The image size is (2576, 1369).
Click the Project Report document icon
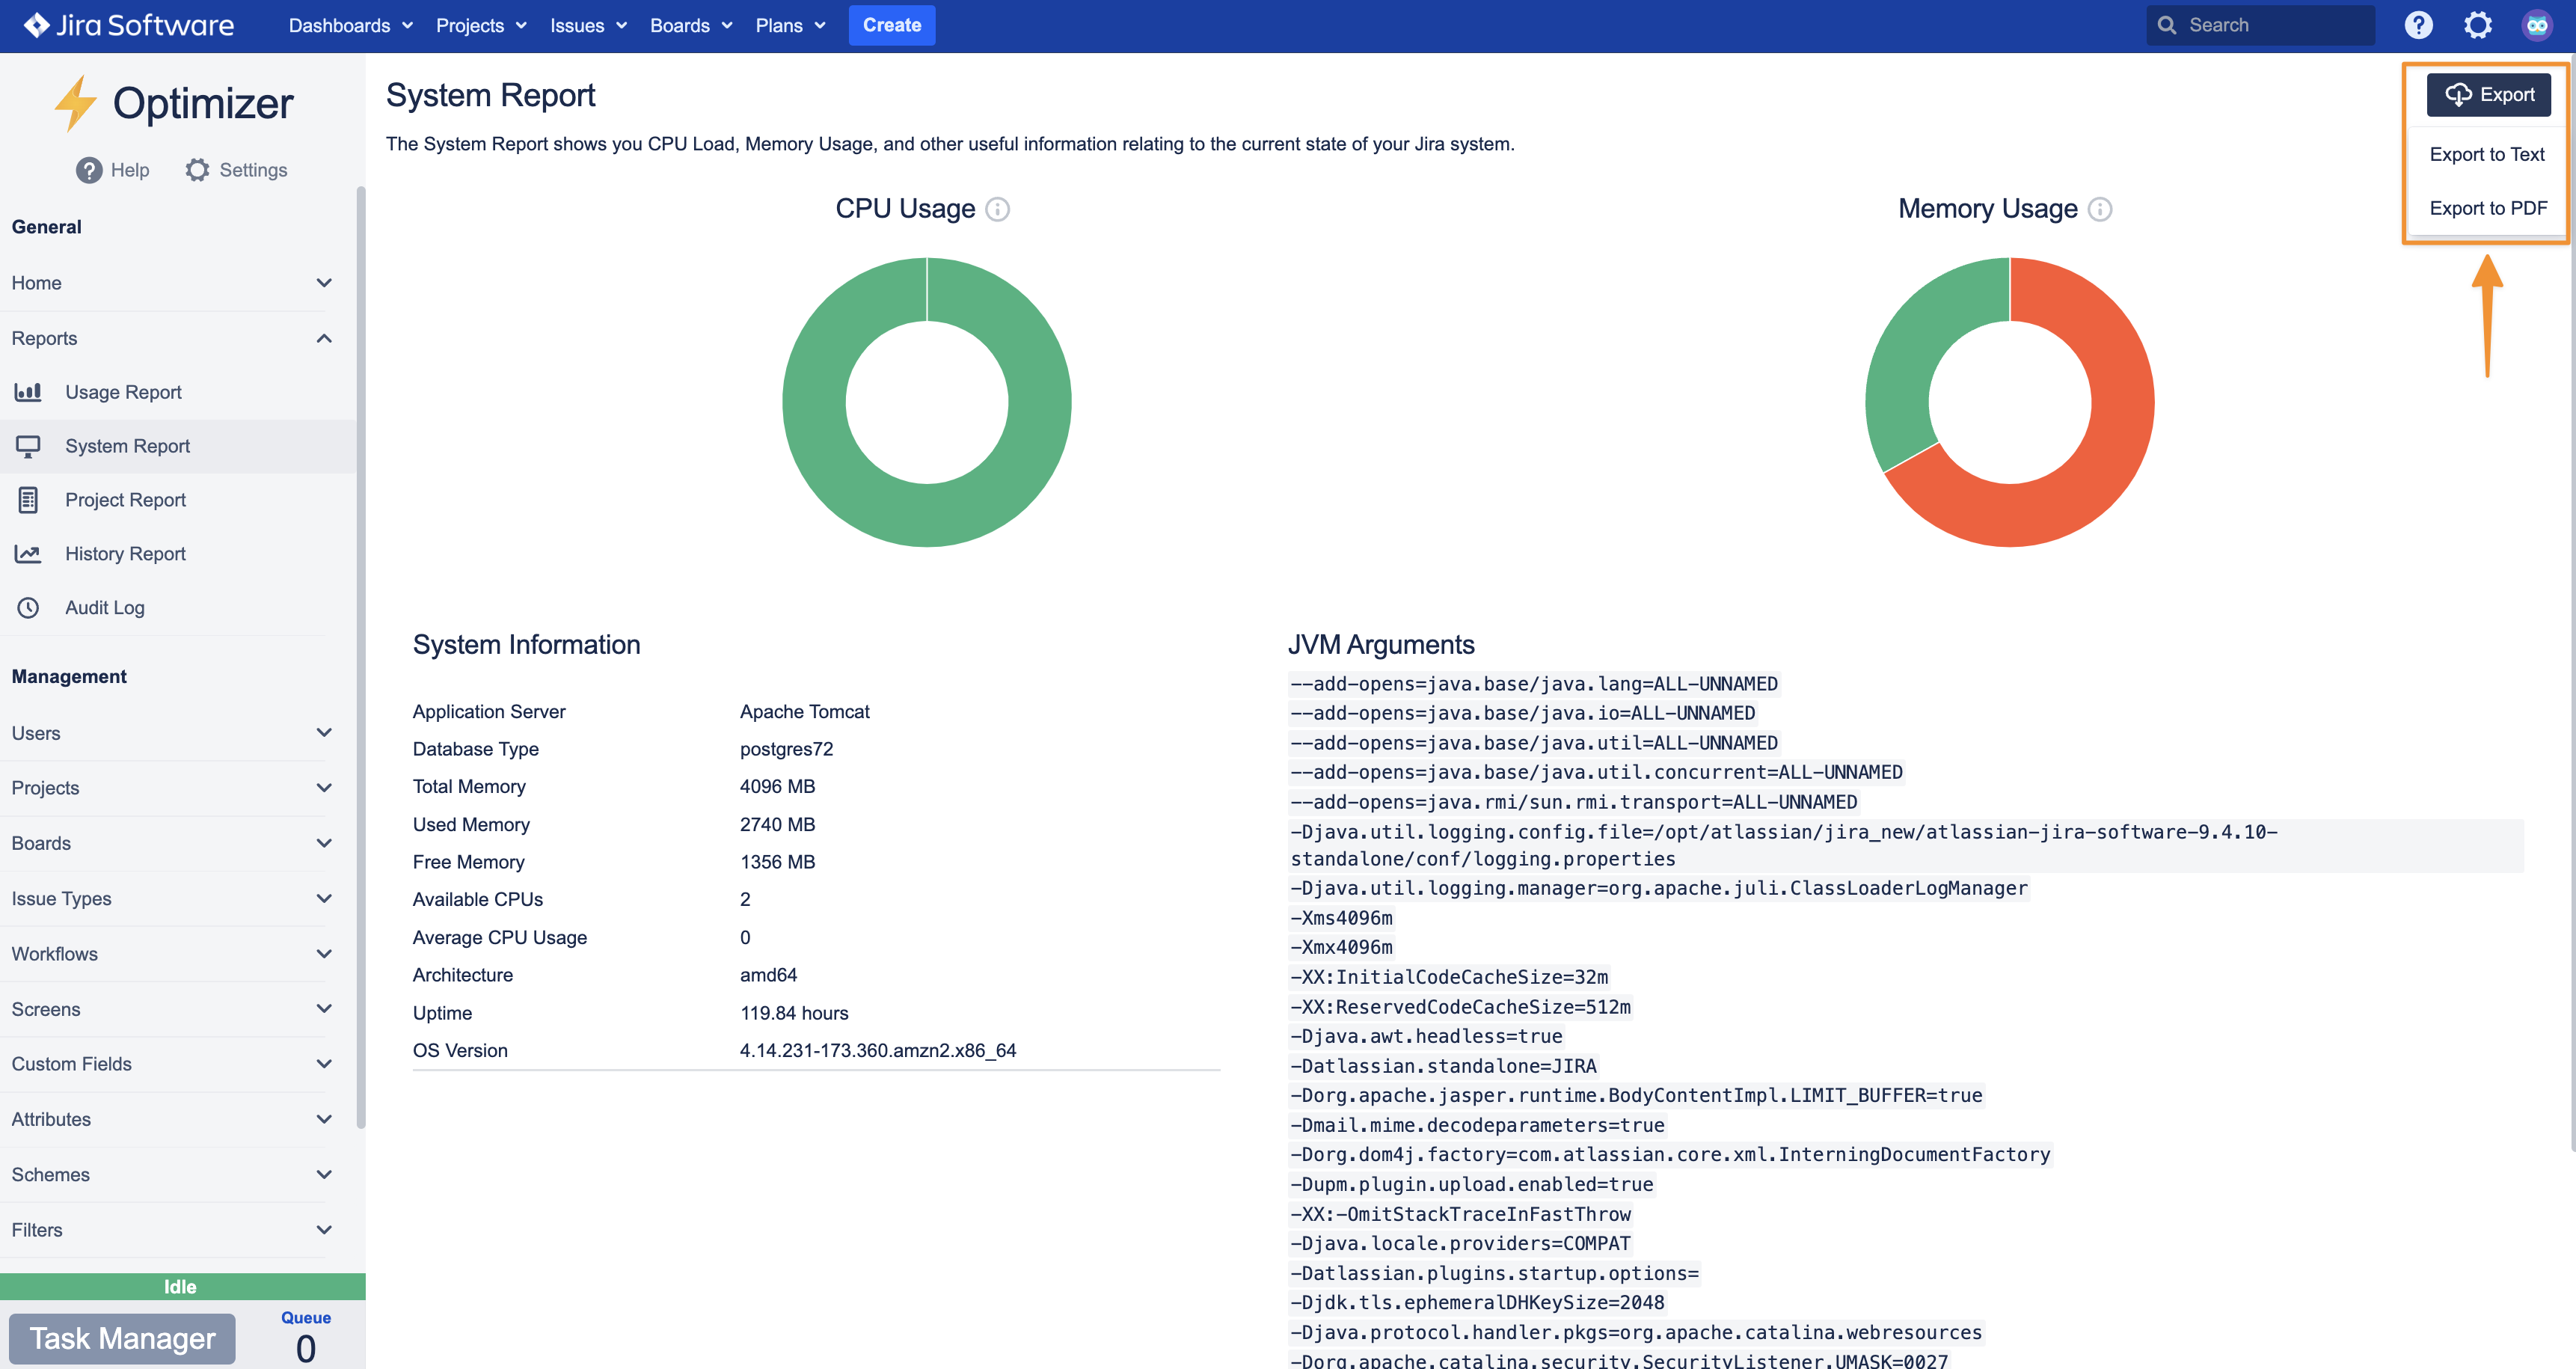click(28, 500)
